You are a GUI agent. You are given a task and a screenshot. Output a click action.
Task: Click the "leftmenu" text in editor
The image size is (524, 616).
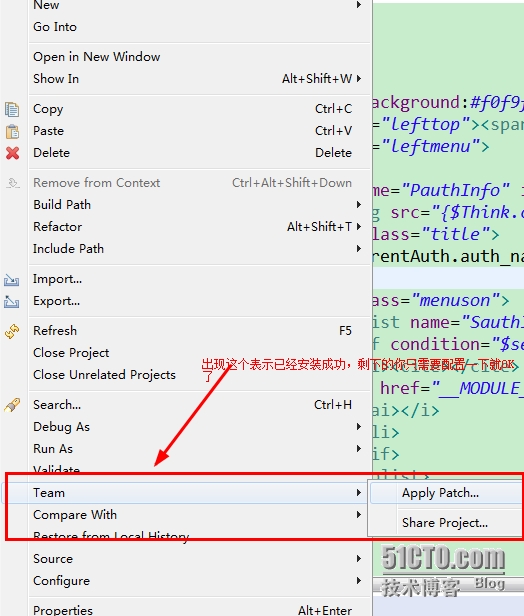431,147
